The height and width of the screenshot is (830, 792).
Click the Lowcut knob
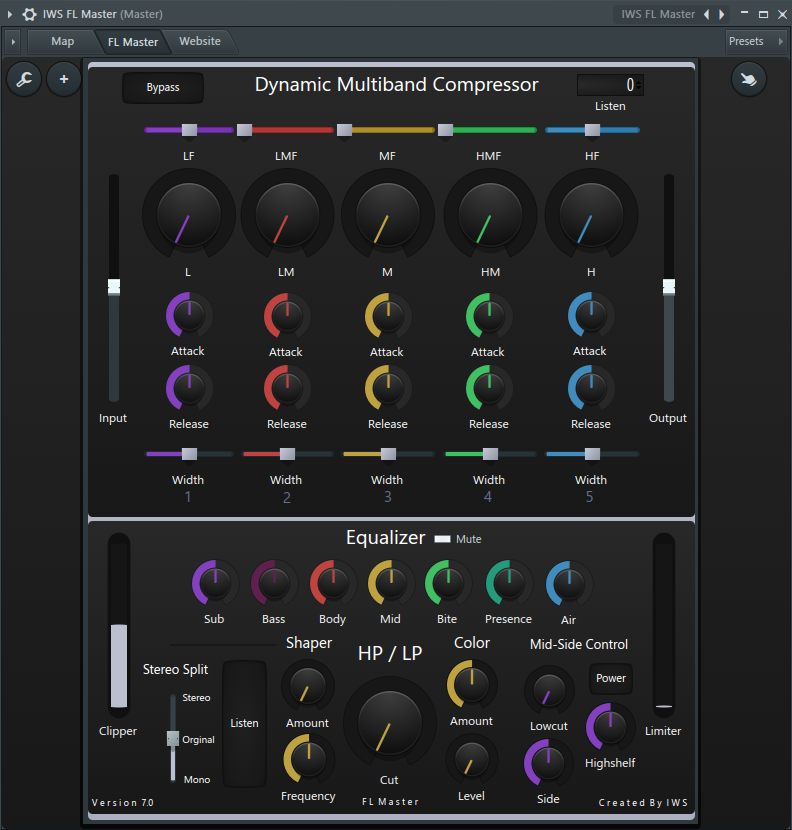[549, 690]
